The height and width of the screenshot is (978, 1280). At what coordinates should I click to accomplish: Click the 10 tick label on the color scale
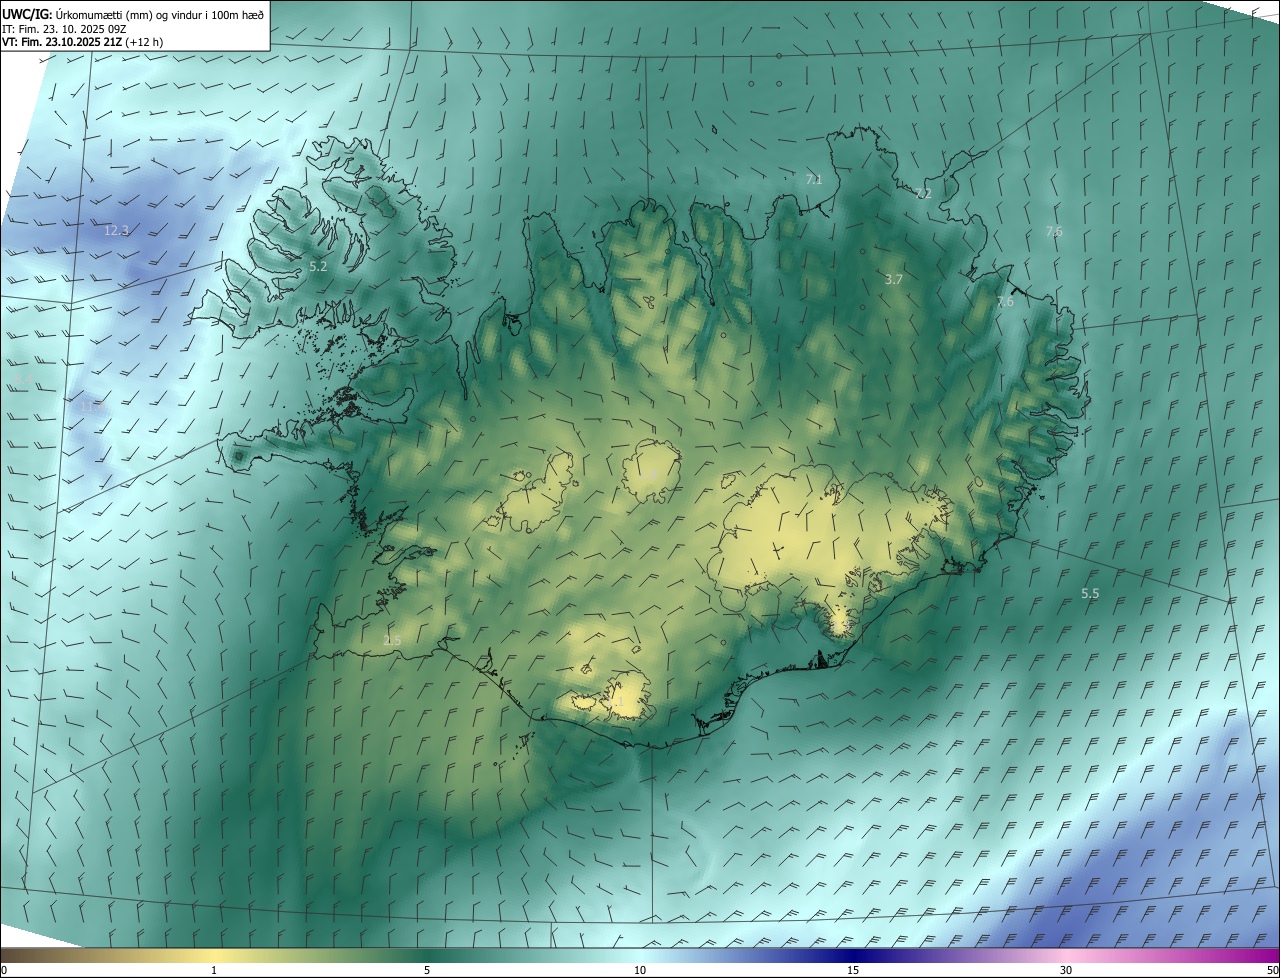pyautogui.click(x=640, y=971)
